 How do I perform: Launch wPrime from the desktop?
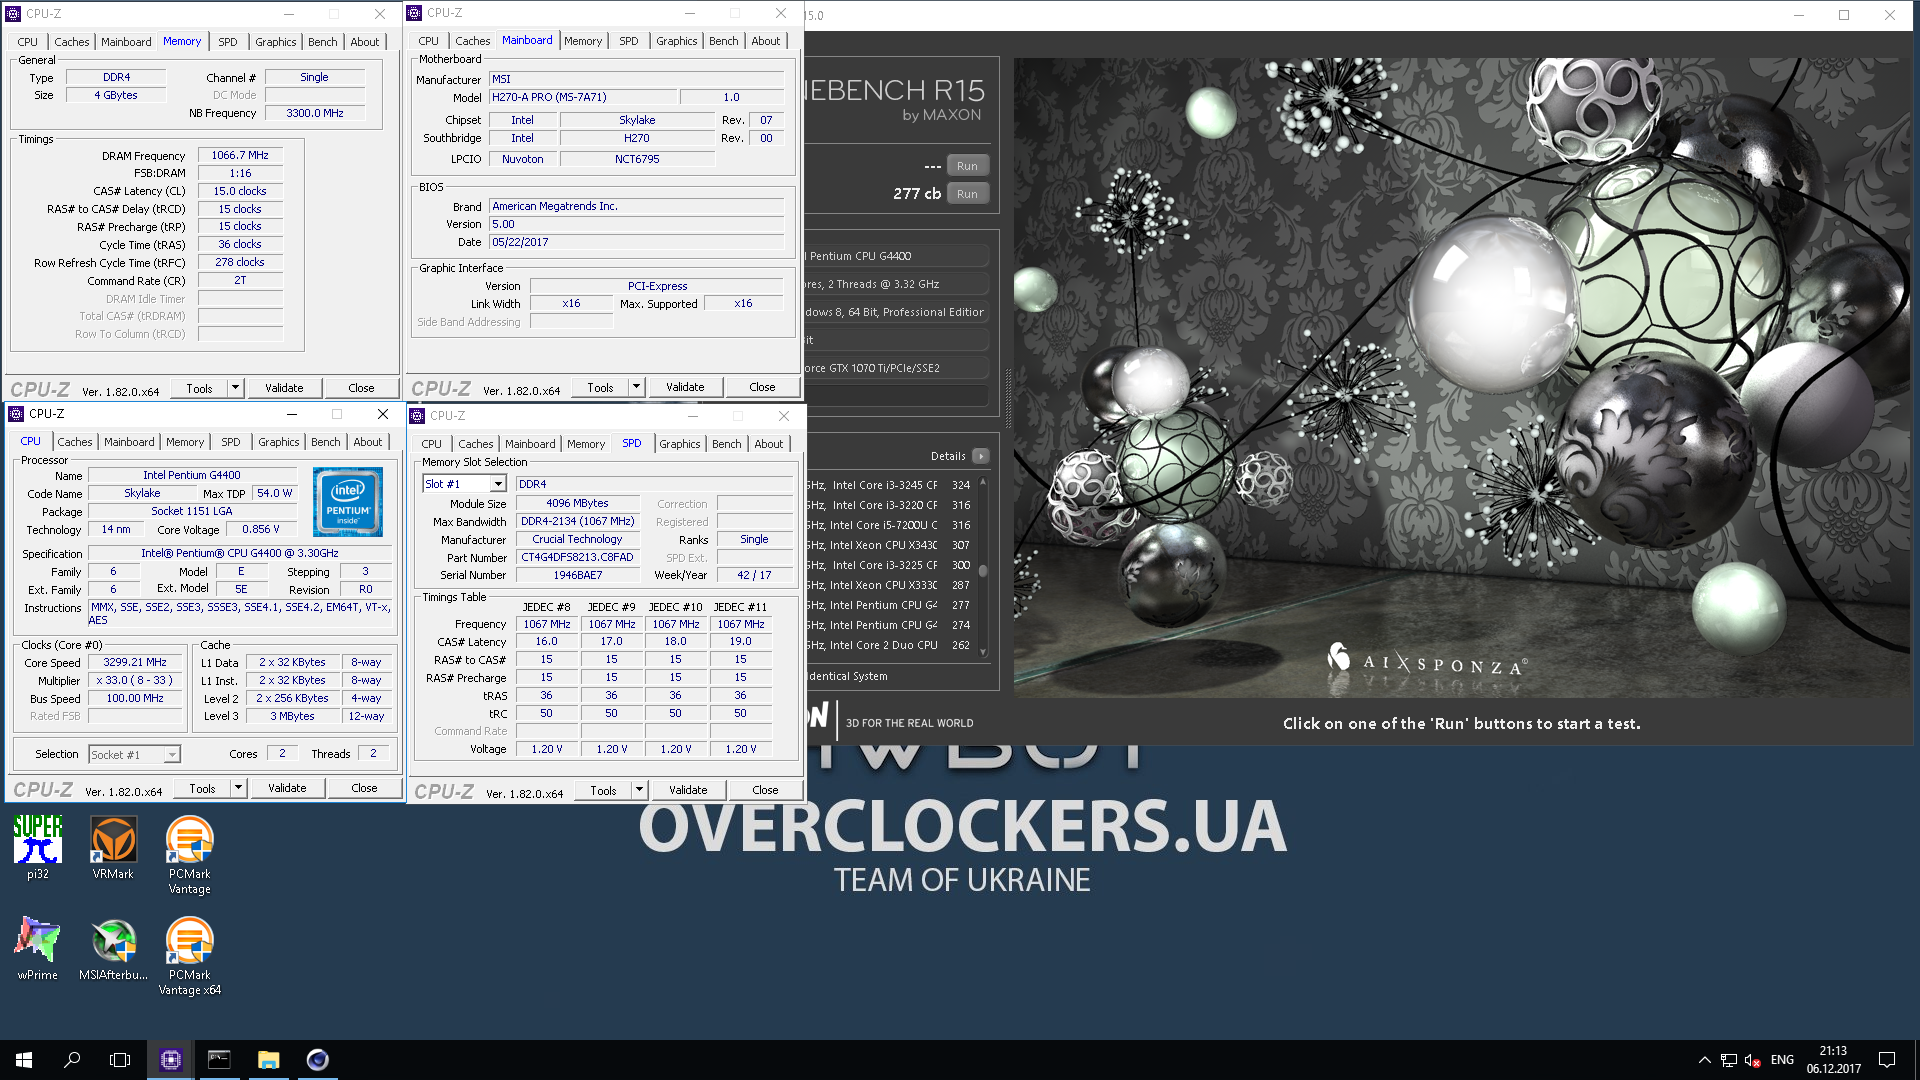point(38,948)
